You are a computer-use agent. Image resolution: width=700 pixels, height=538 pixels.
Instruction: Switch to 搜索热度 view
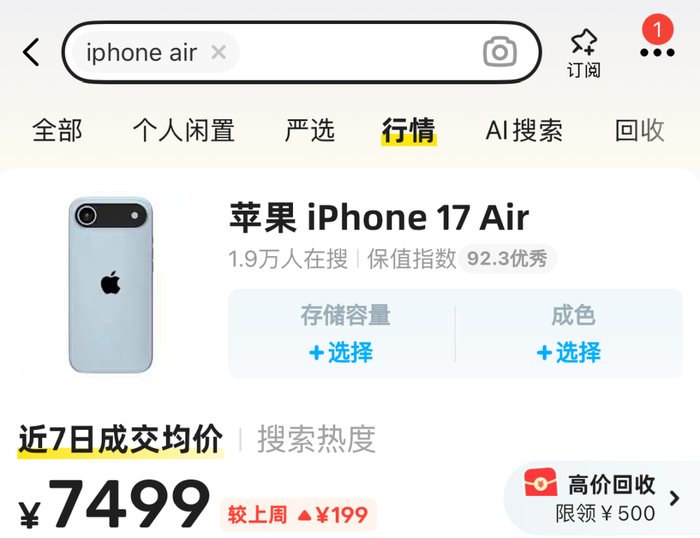point(317,439)
